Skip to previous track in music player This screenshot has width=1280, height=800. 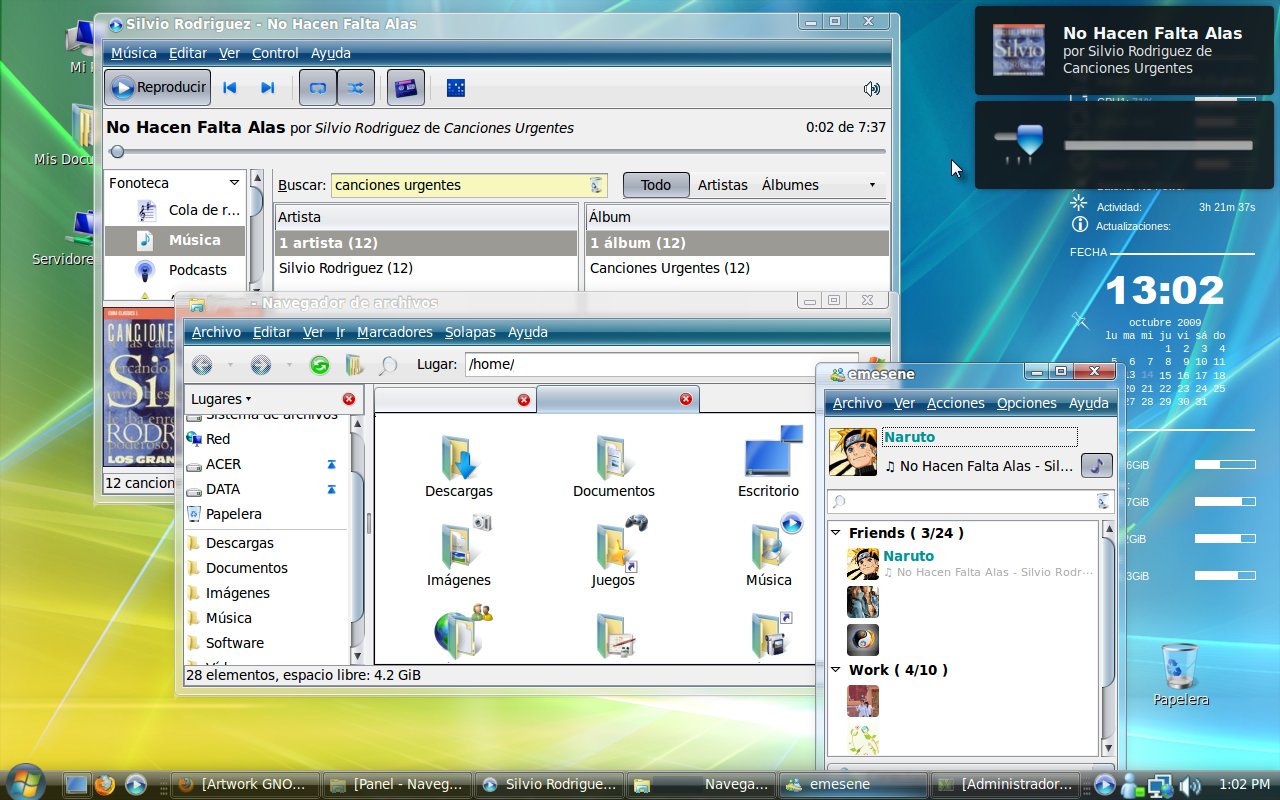pos(230,88)
